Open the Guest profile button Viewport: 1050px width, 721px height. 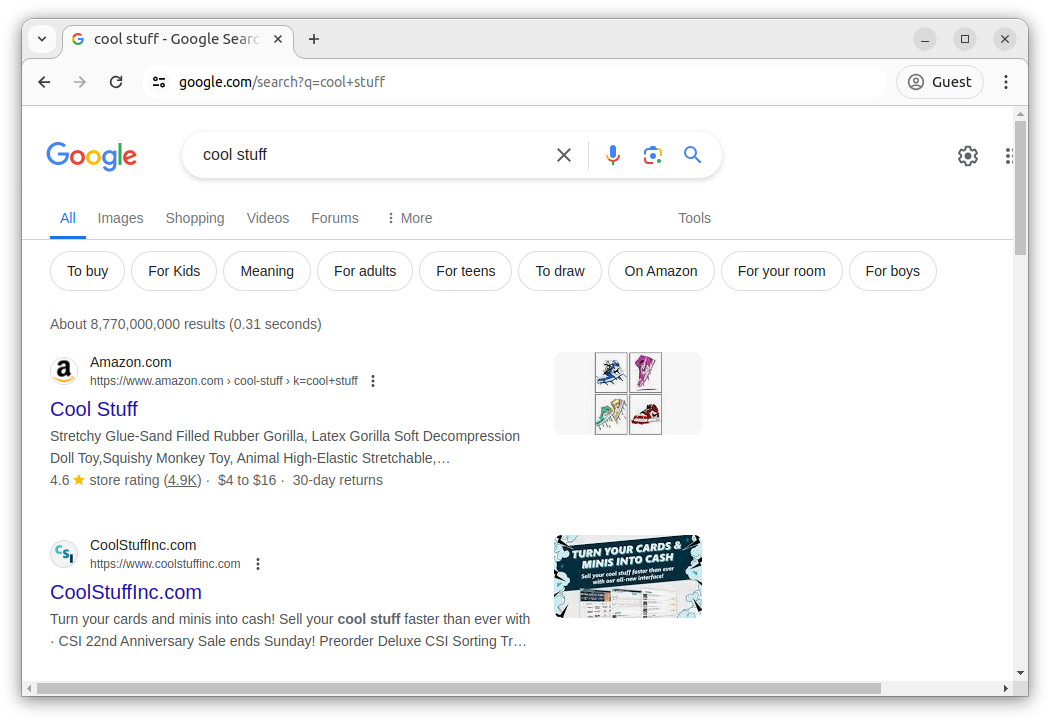coord(940,82)
